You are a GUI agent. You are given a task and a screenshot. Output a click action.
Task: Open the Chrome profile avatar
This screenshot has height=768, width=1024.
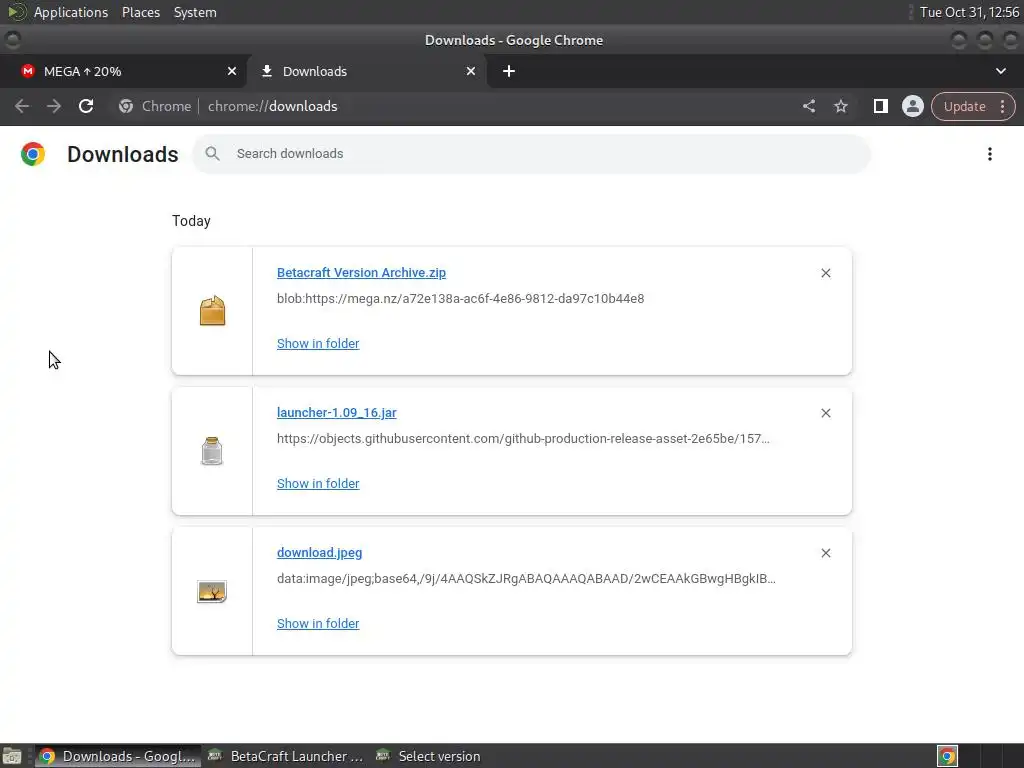(912, 106)
